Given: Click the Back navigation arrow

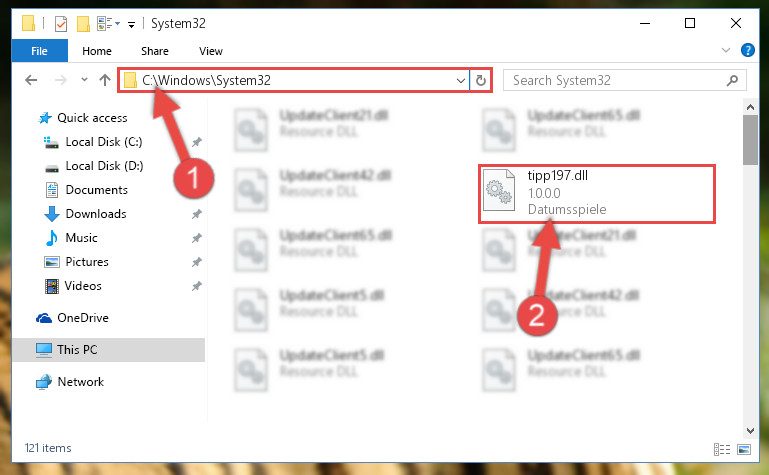Looking at the screenshot, I should point(31,80).
